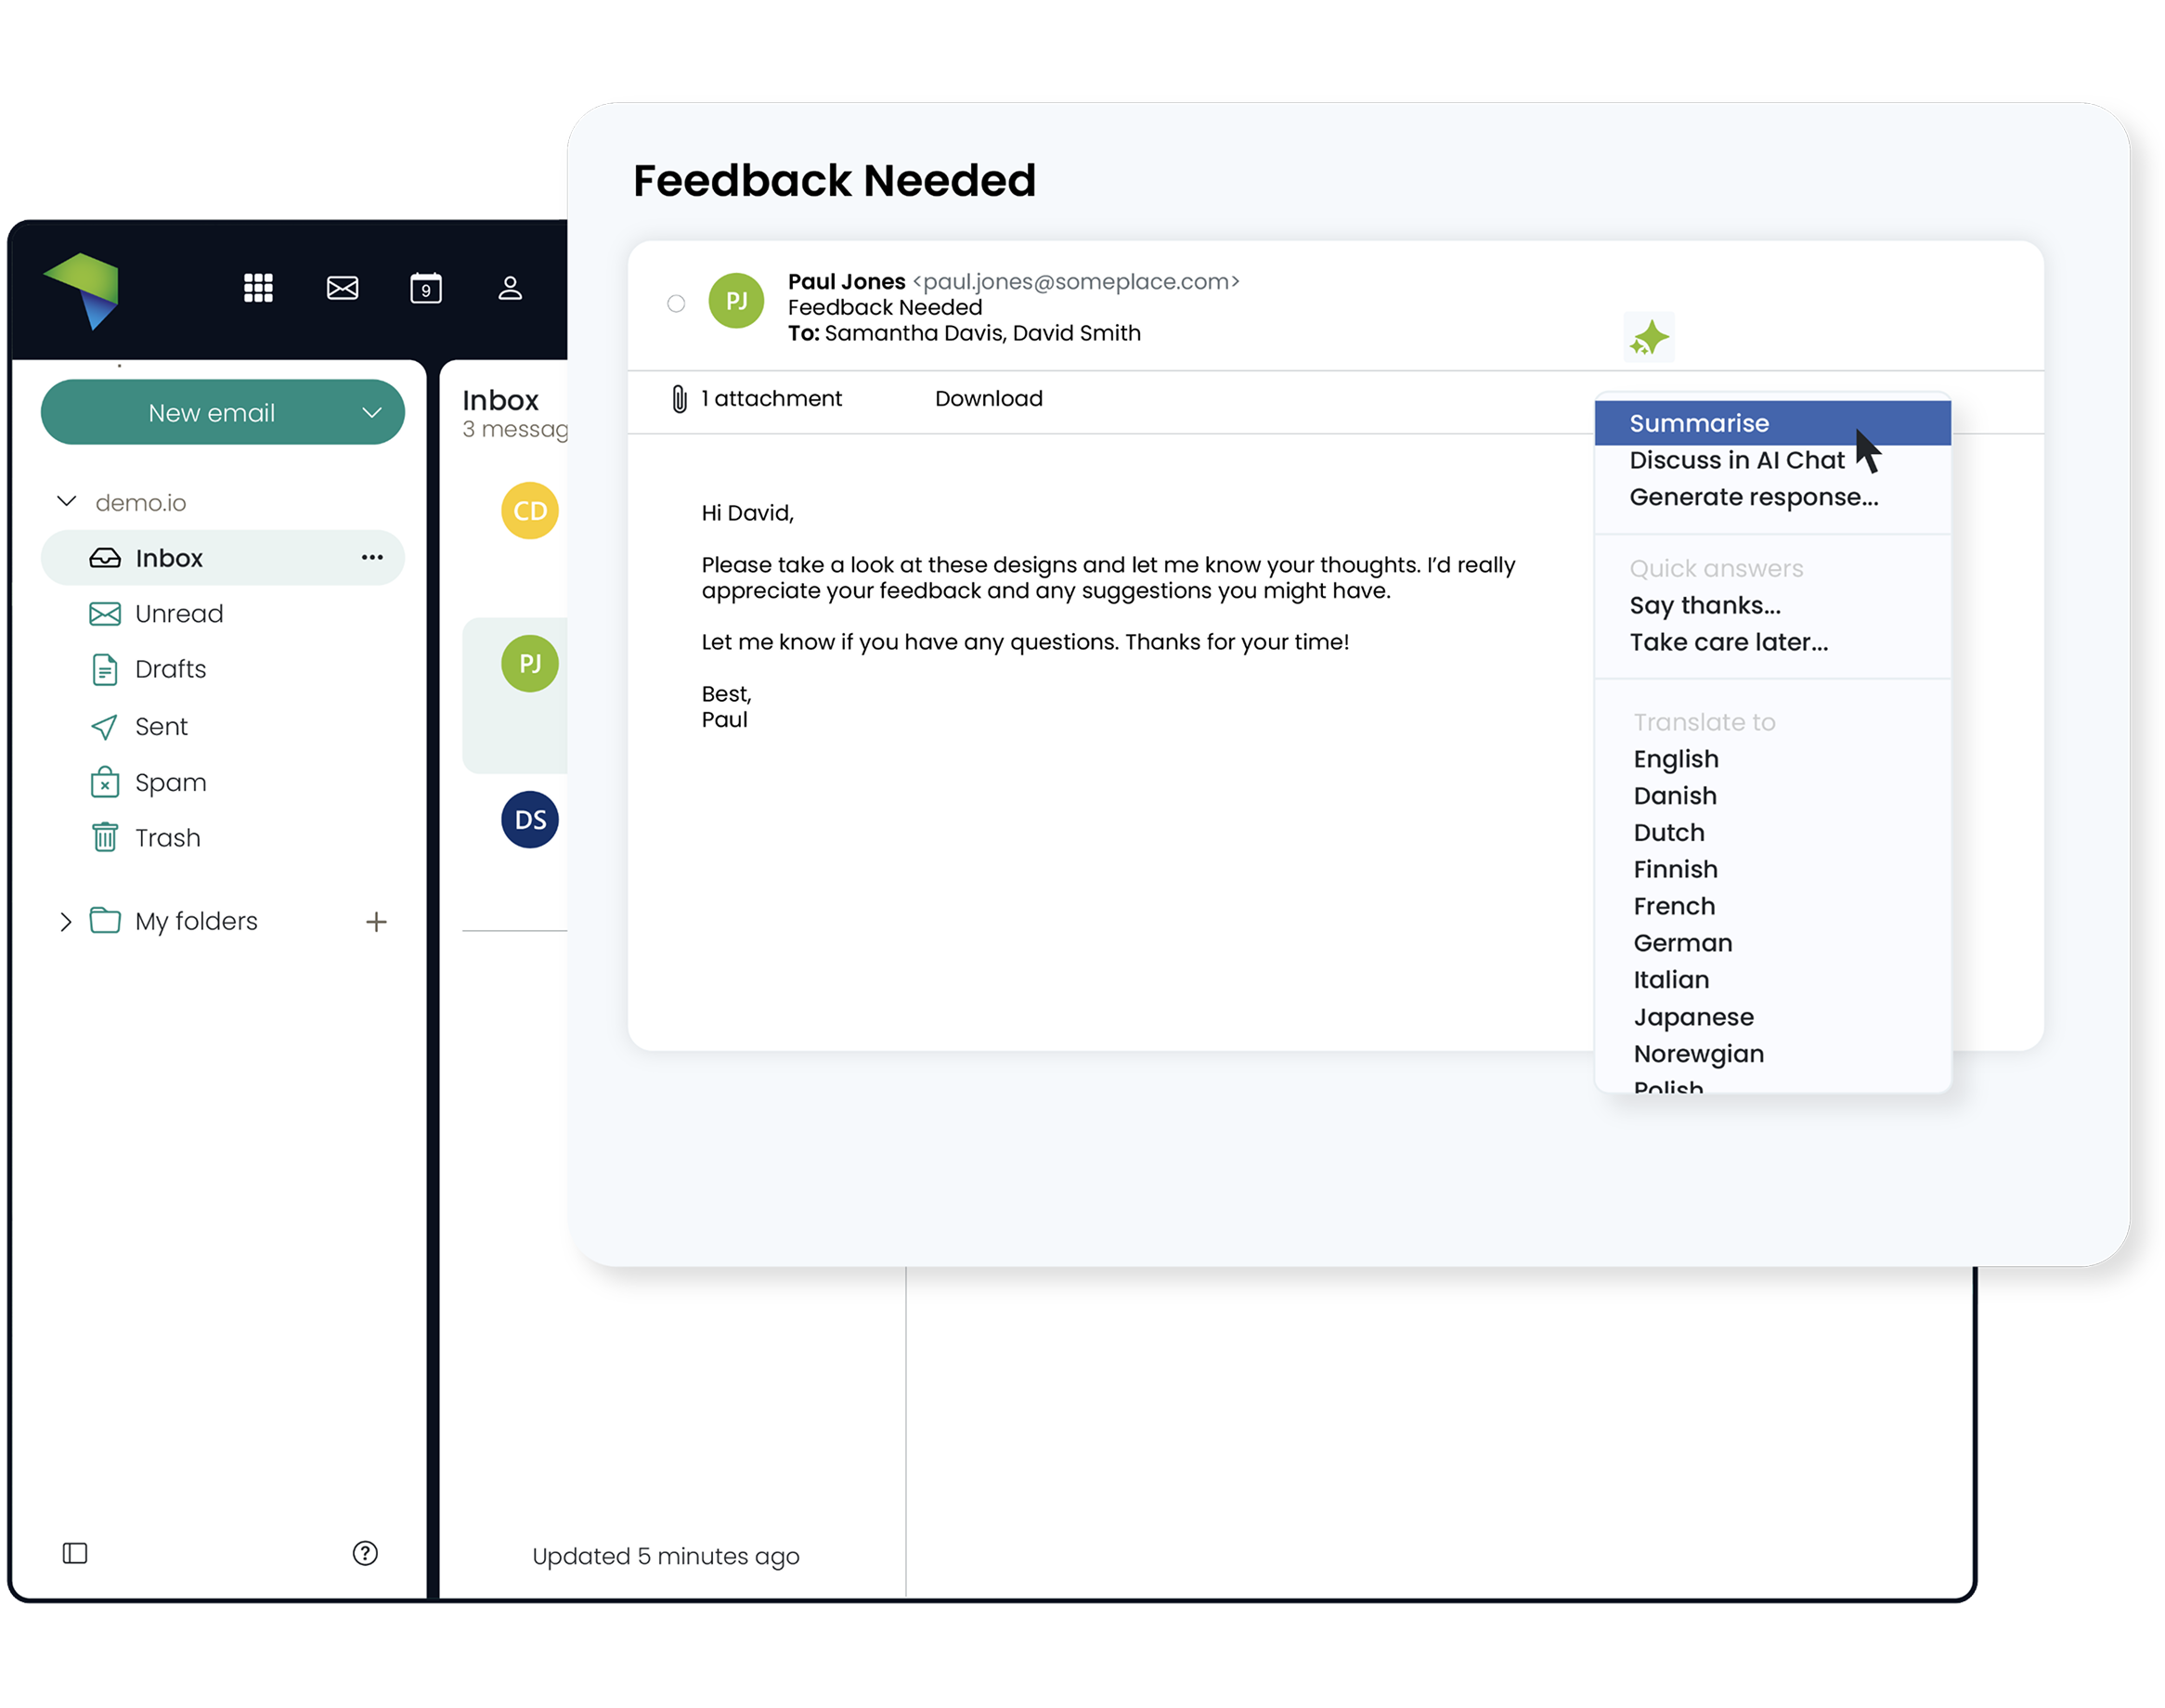Add a folder with the plus icon
The width and height of the screenshot is (2165, 1708).
[x=376, y=921]
